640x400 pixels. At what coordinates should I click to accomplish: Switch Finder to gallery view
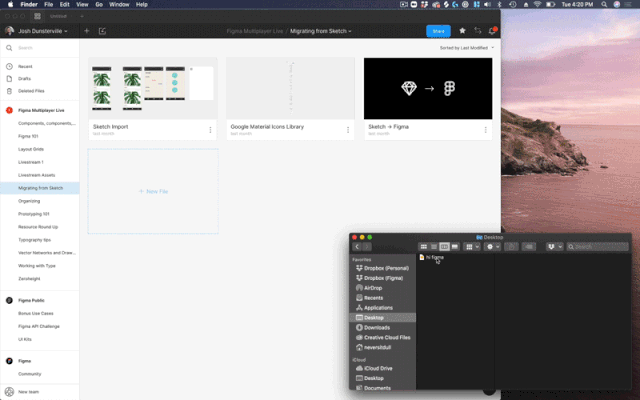coord(454,247)
